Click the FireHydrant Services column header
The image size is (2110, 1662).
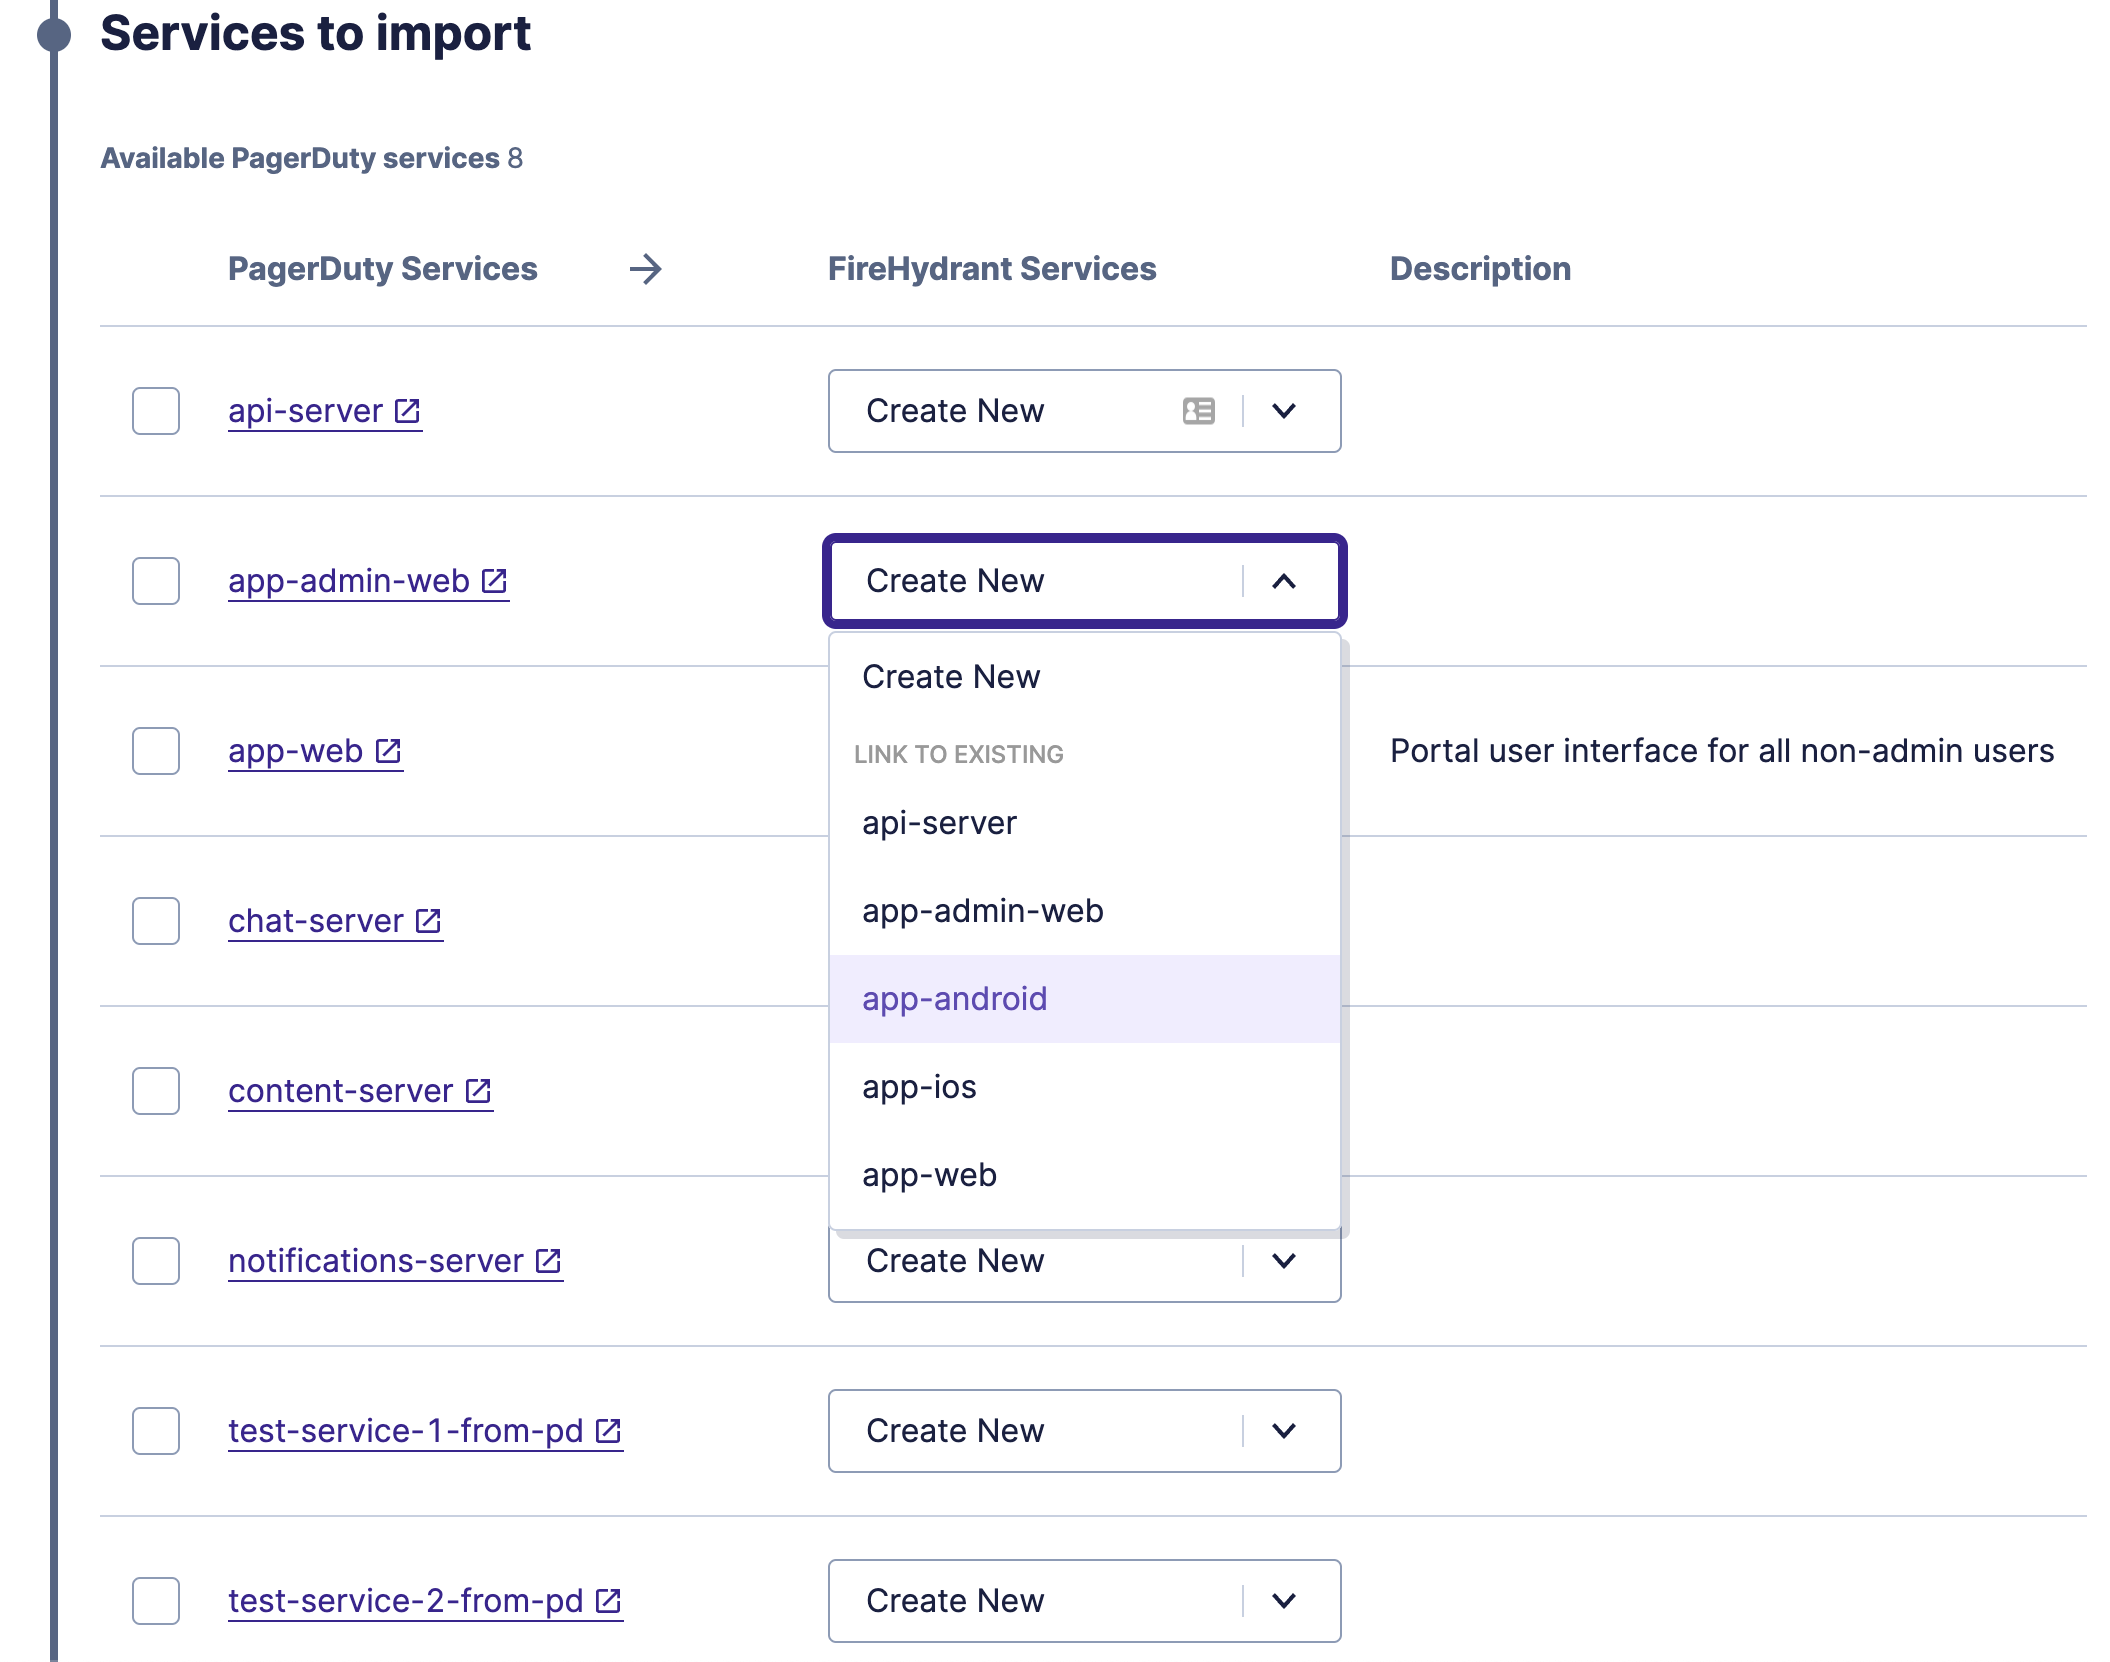[x=992, y=269]
